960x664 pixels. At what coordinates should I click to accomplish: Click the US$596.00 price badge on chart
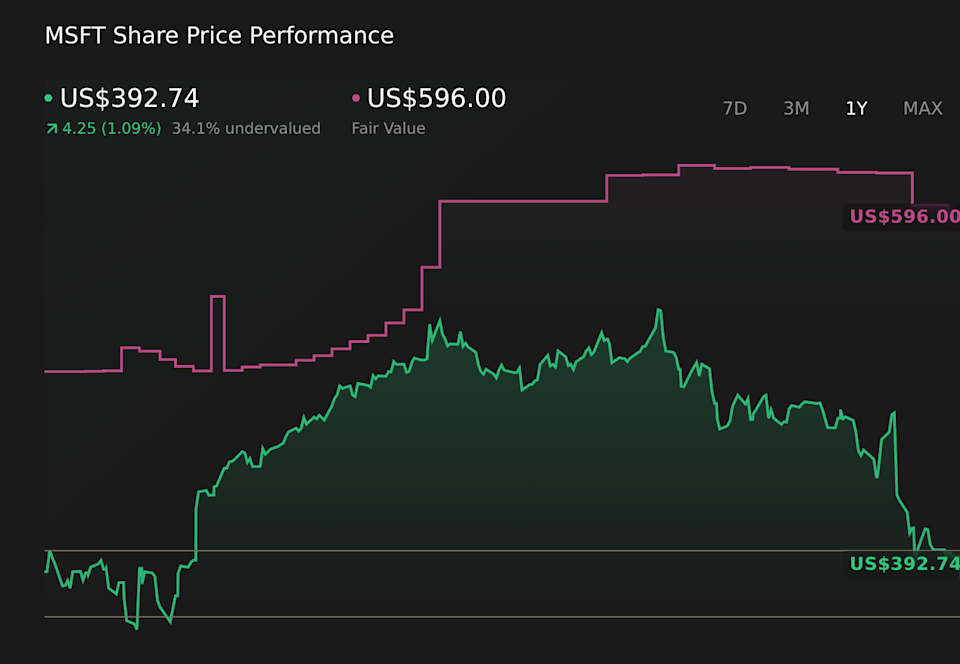click(901, 216)
